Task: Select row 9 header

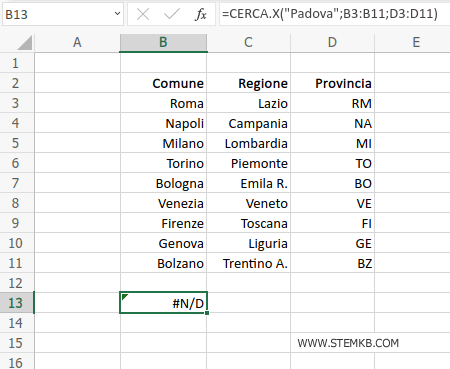Action: tap(17, 223)
